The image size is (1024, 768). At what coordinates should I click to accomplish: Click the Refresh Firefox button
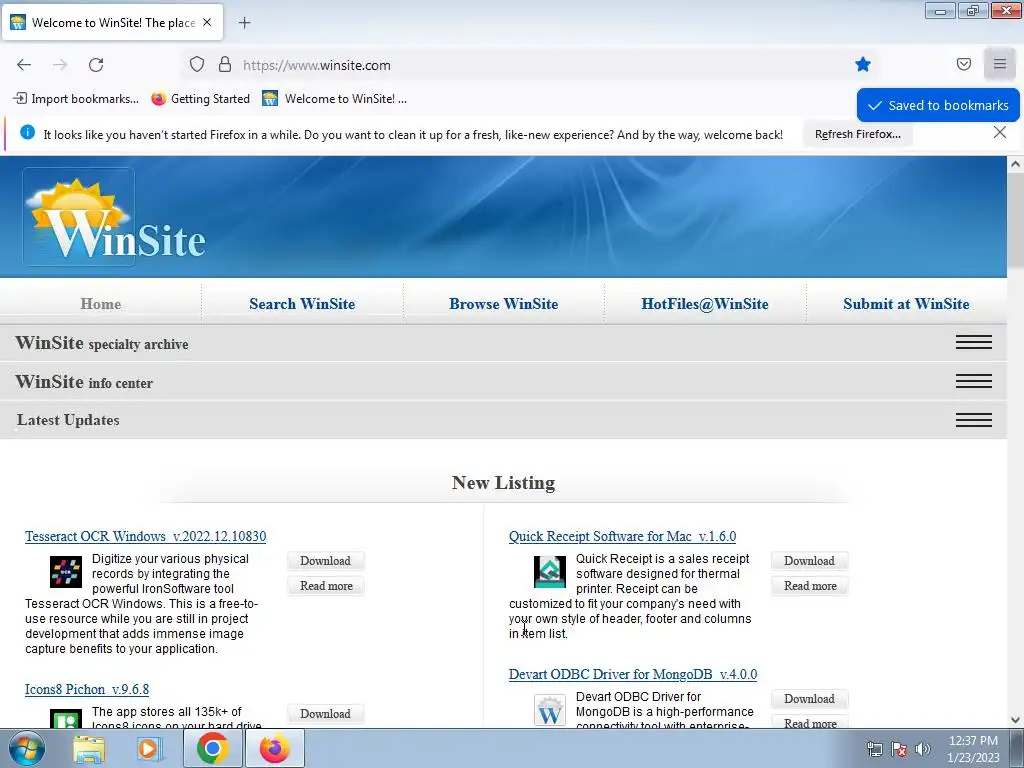(857, 134)
